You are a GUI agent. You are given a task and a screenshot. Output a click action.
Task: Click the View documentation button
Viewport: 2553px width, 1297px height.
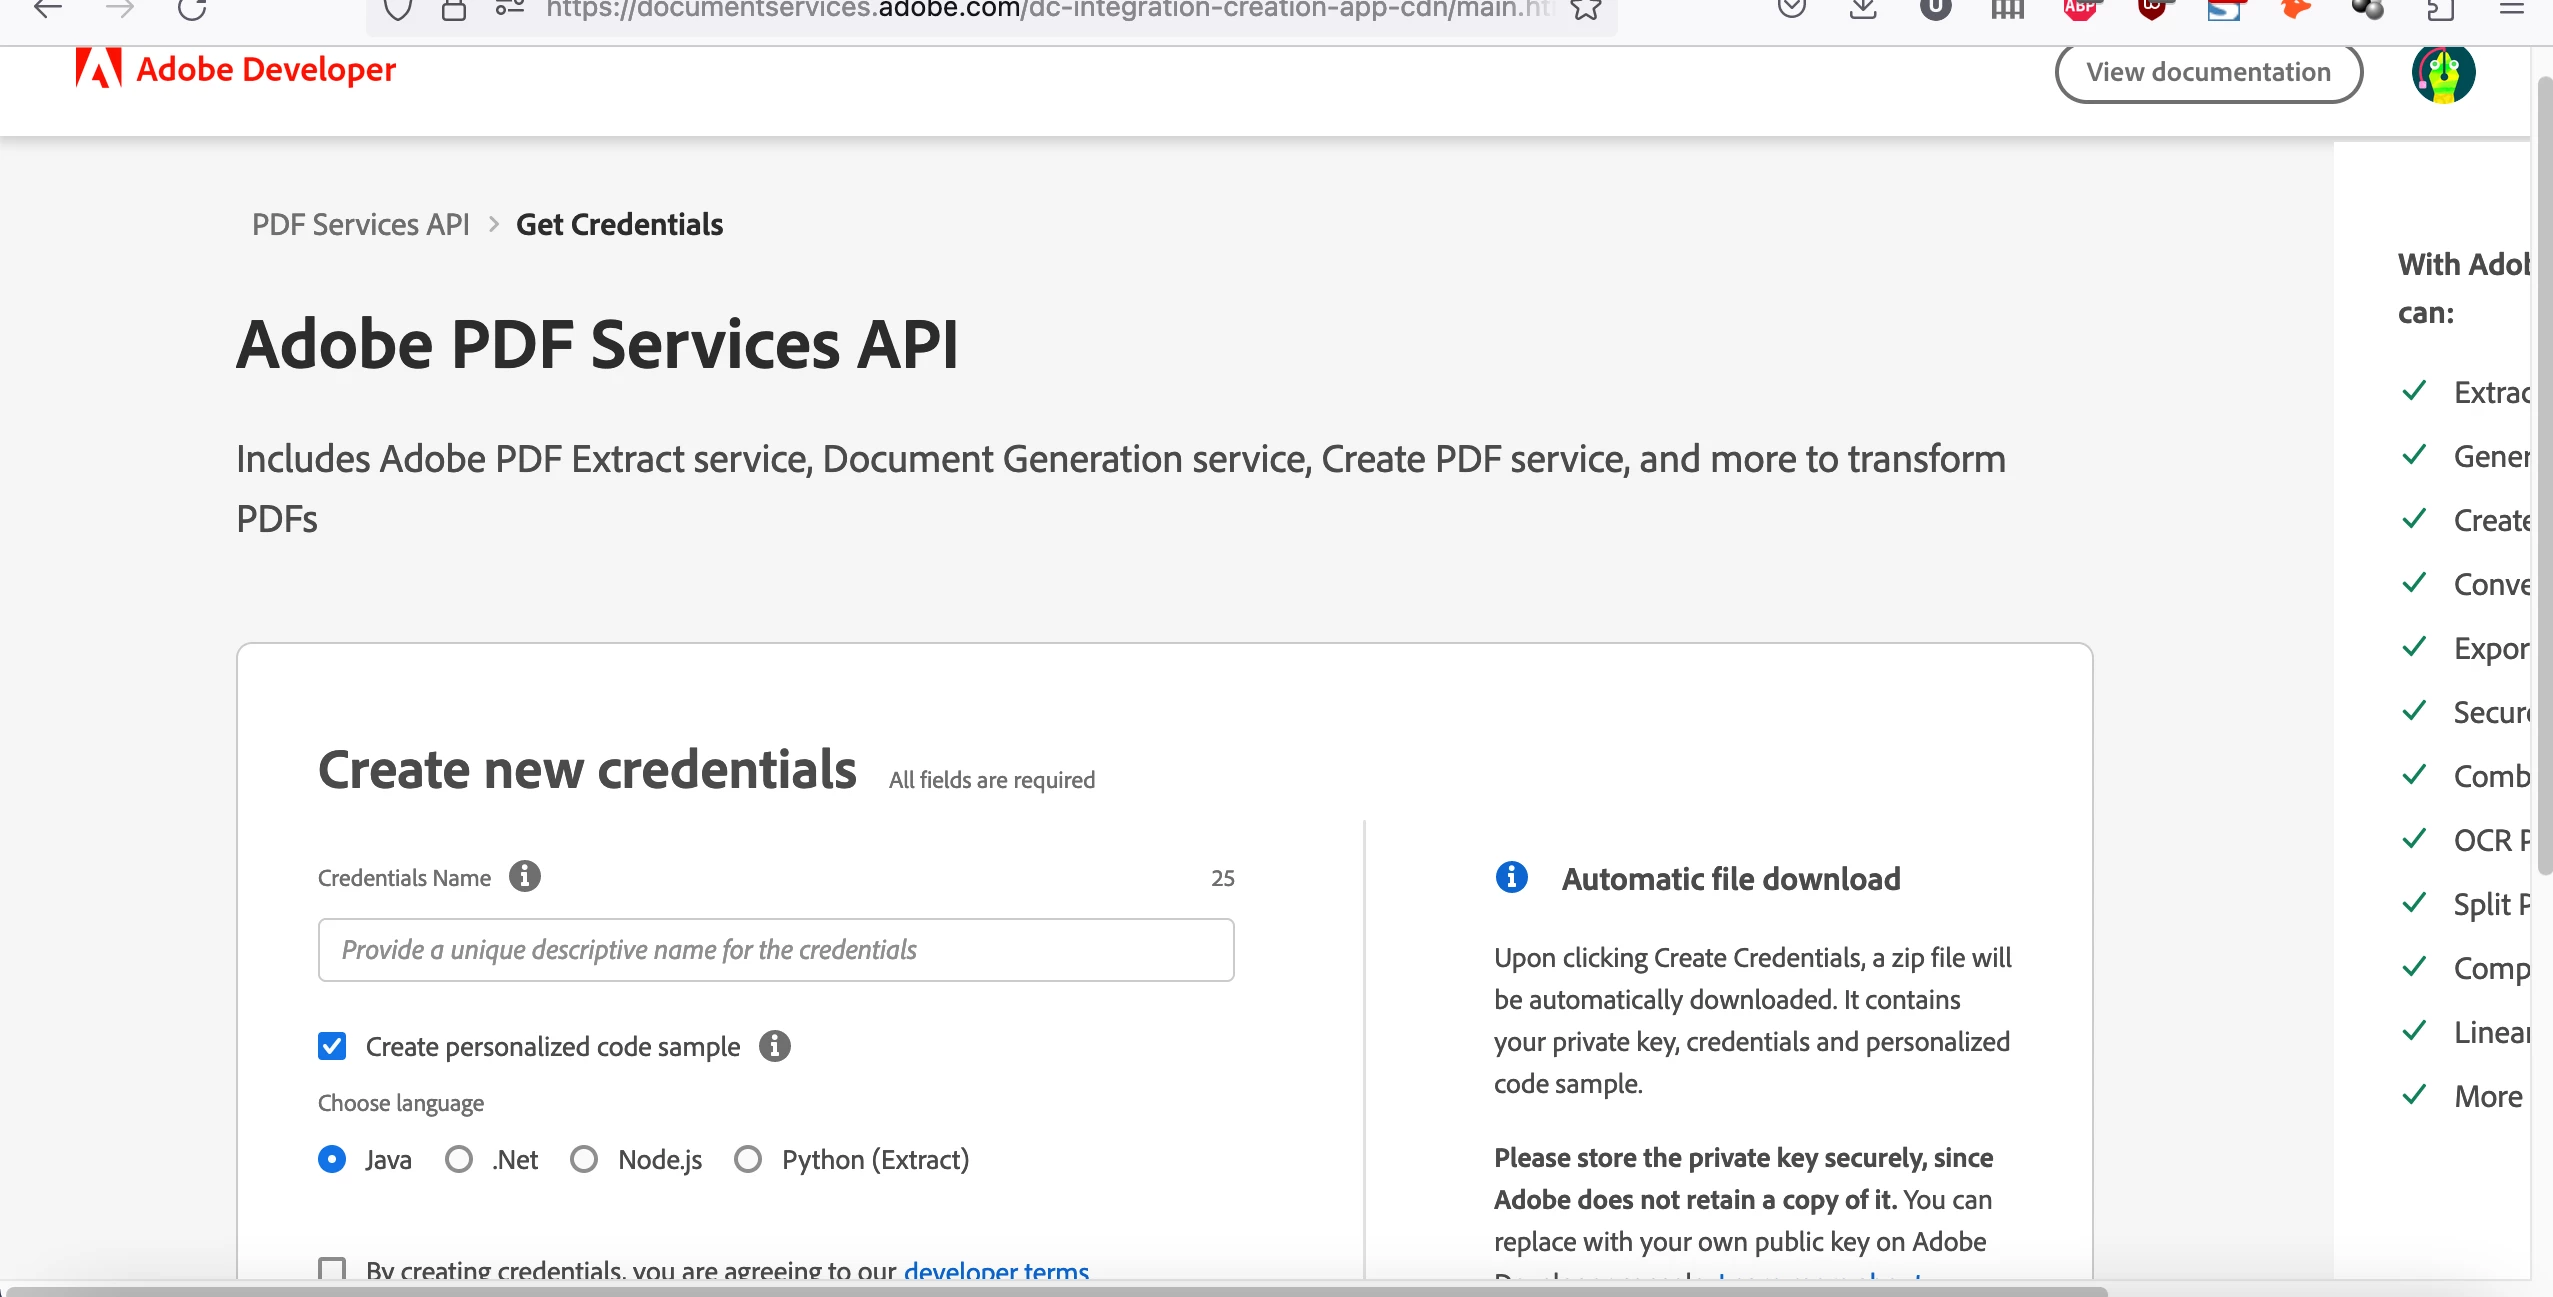point(2208,73)
